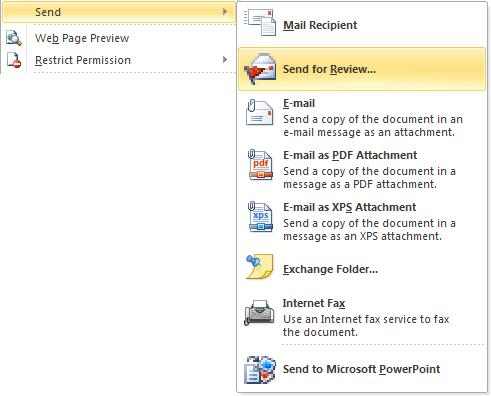The width and height of the screenshot is (491, 396).
Task: Click the XPS attachment icon
Action: pyautogui.click(x=260, y=217)
